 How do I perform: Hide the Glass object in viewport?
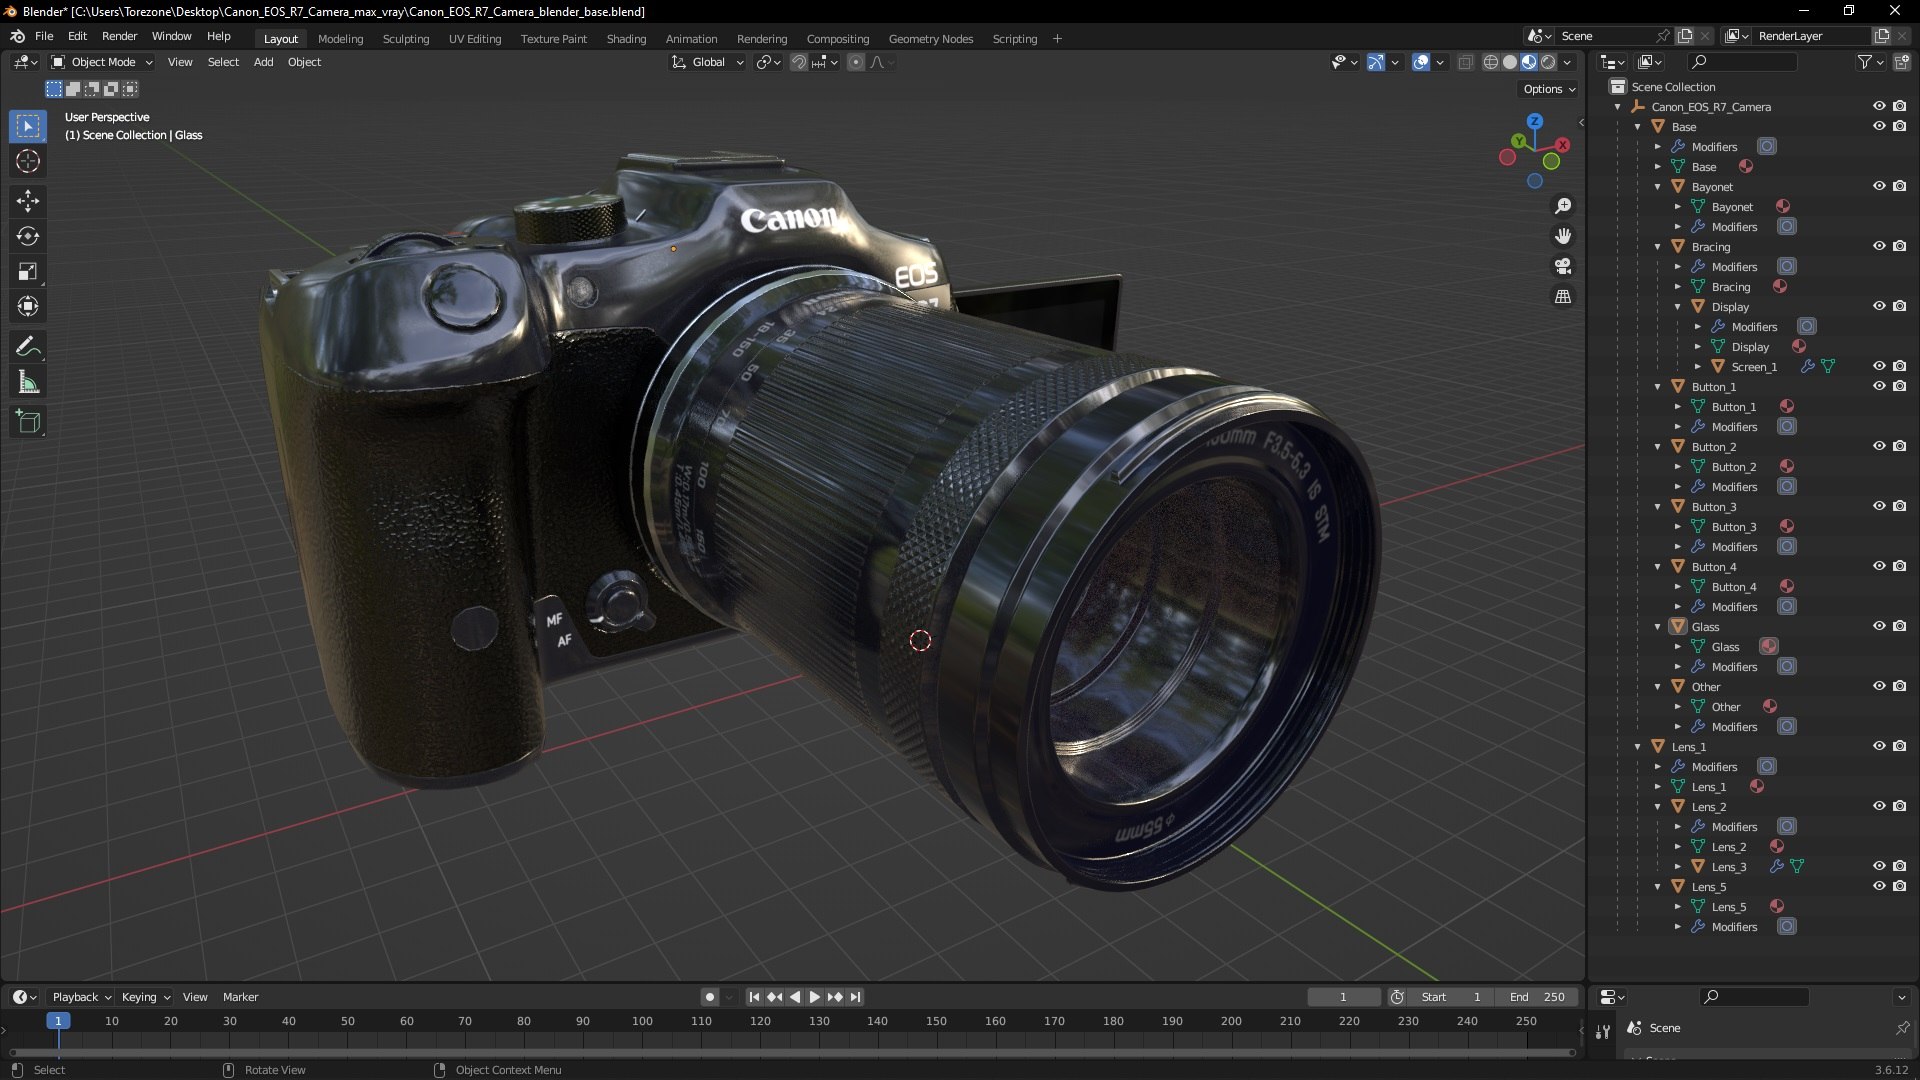[1879, 626]
